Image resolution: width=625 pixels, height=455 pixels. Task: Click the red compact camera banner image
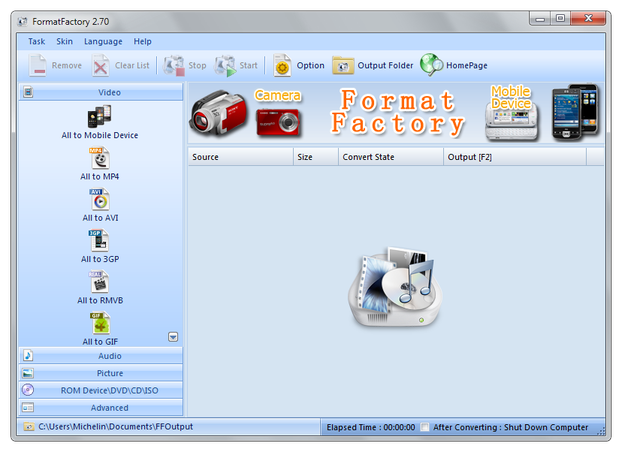pos(278,122)
